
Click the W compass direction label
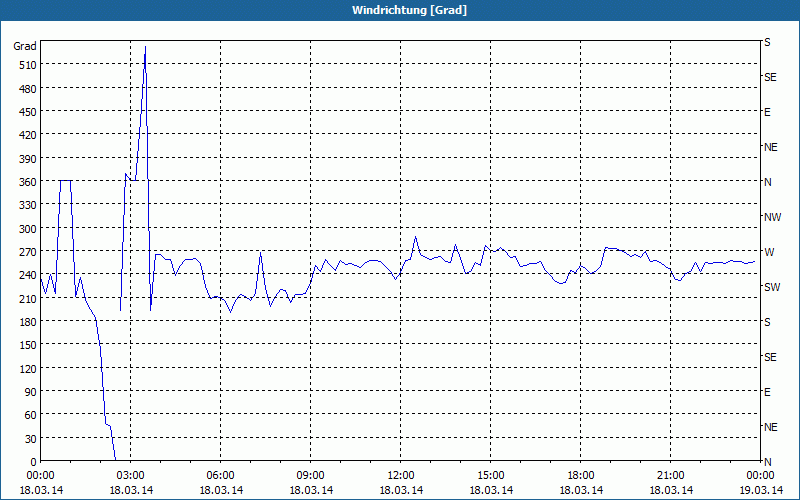point(769,252)
